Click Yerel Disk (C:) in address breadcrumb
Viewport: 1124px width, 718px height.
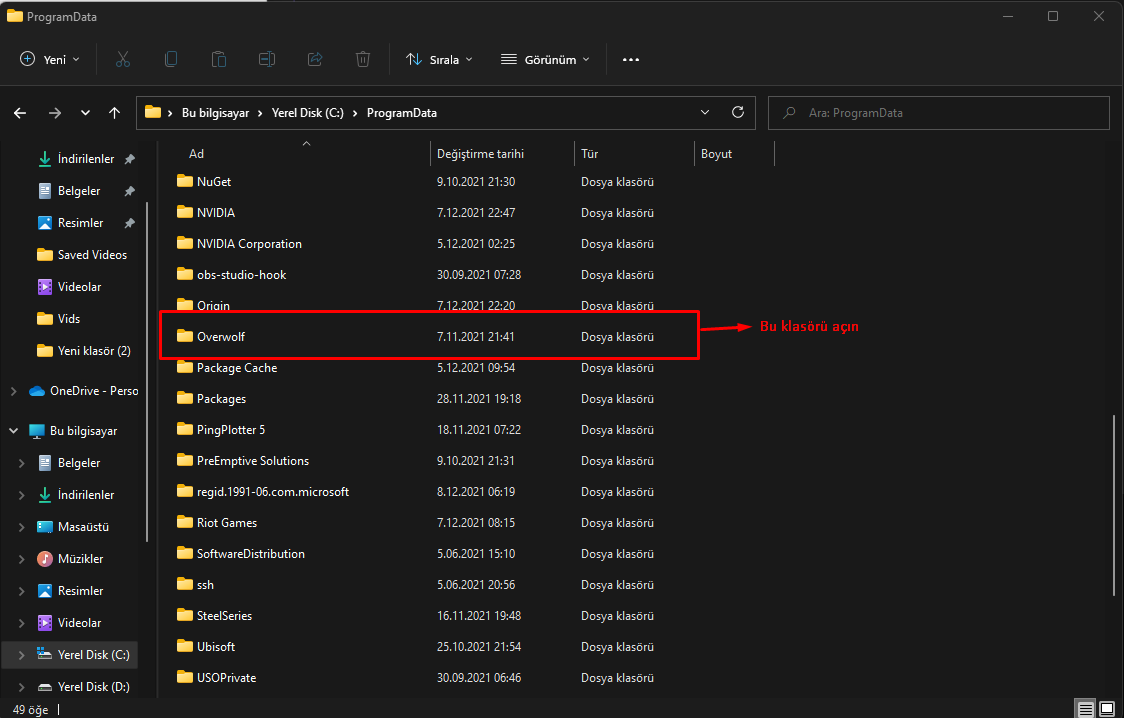308,113
